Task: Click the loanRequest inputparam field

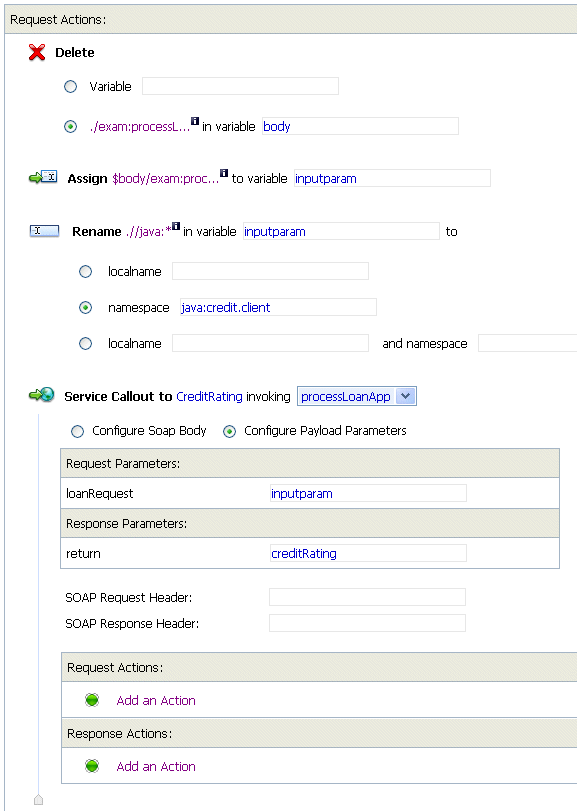Action: click(x=368, y=493)
